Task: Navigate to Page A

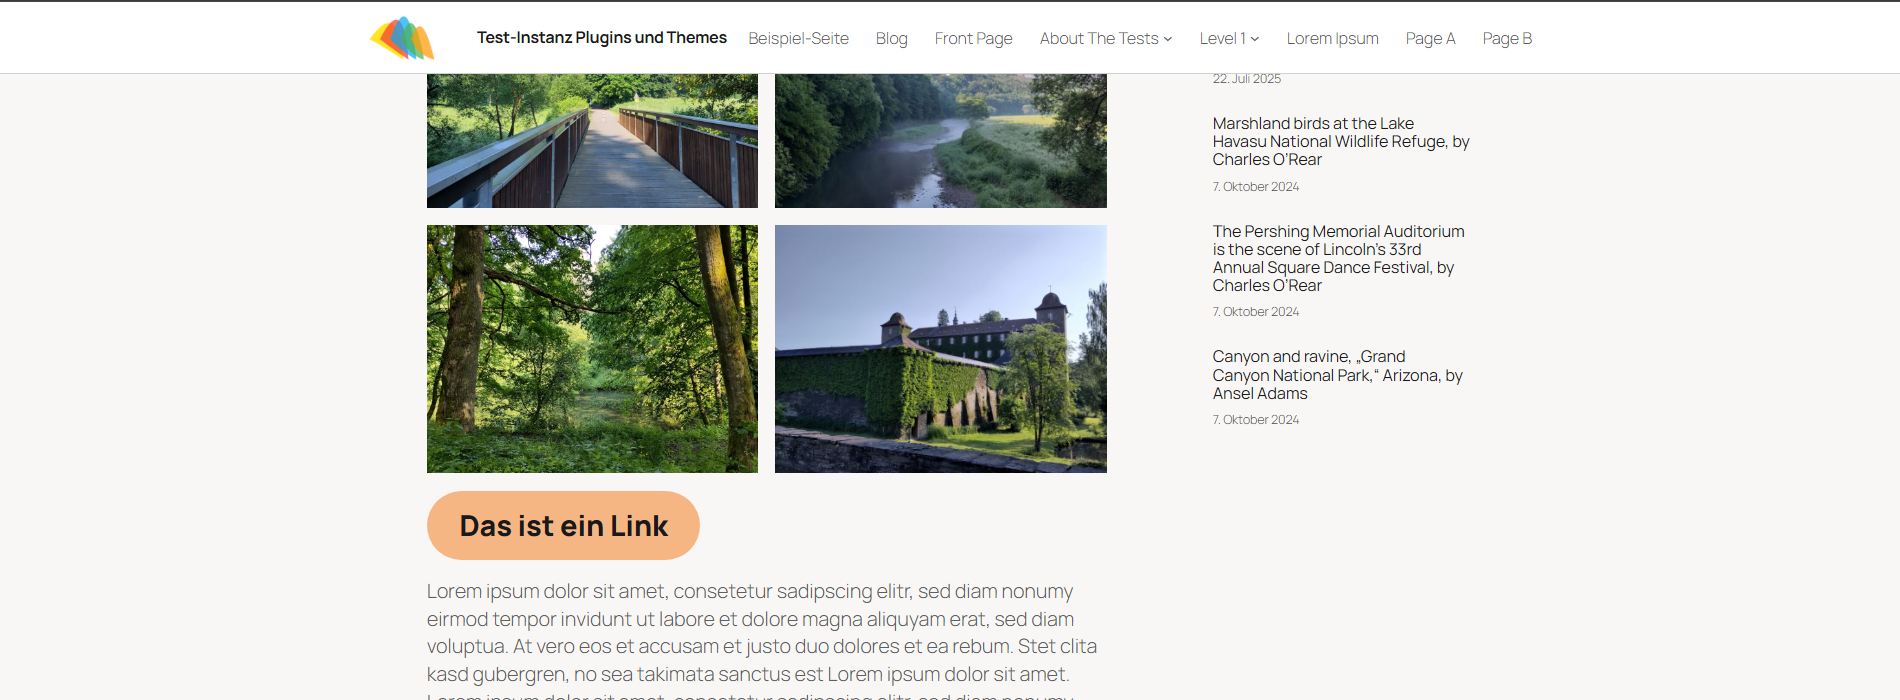Action: pyautogui.click(x=1430, y=38)
